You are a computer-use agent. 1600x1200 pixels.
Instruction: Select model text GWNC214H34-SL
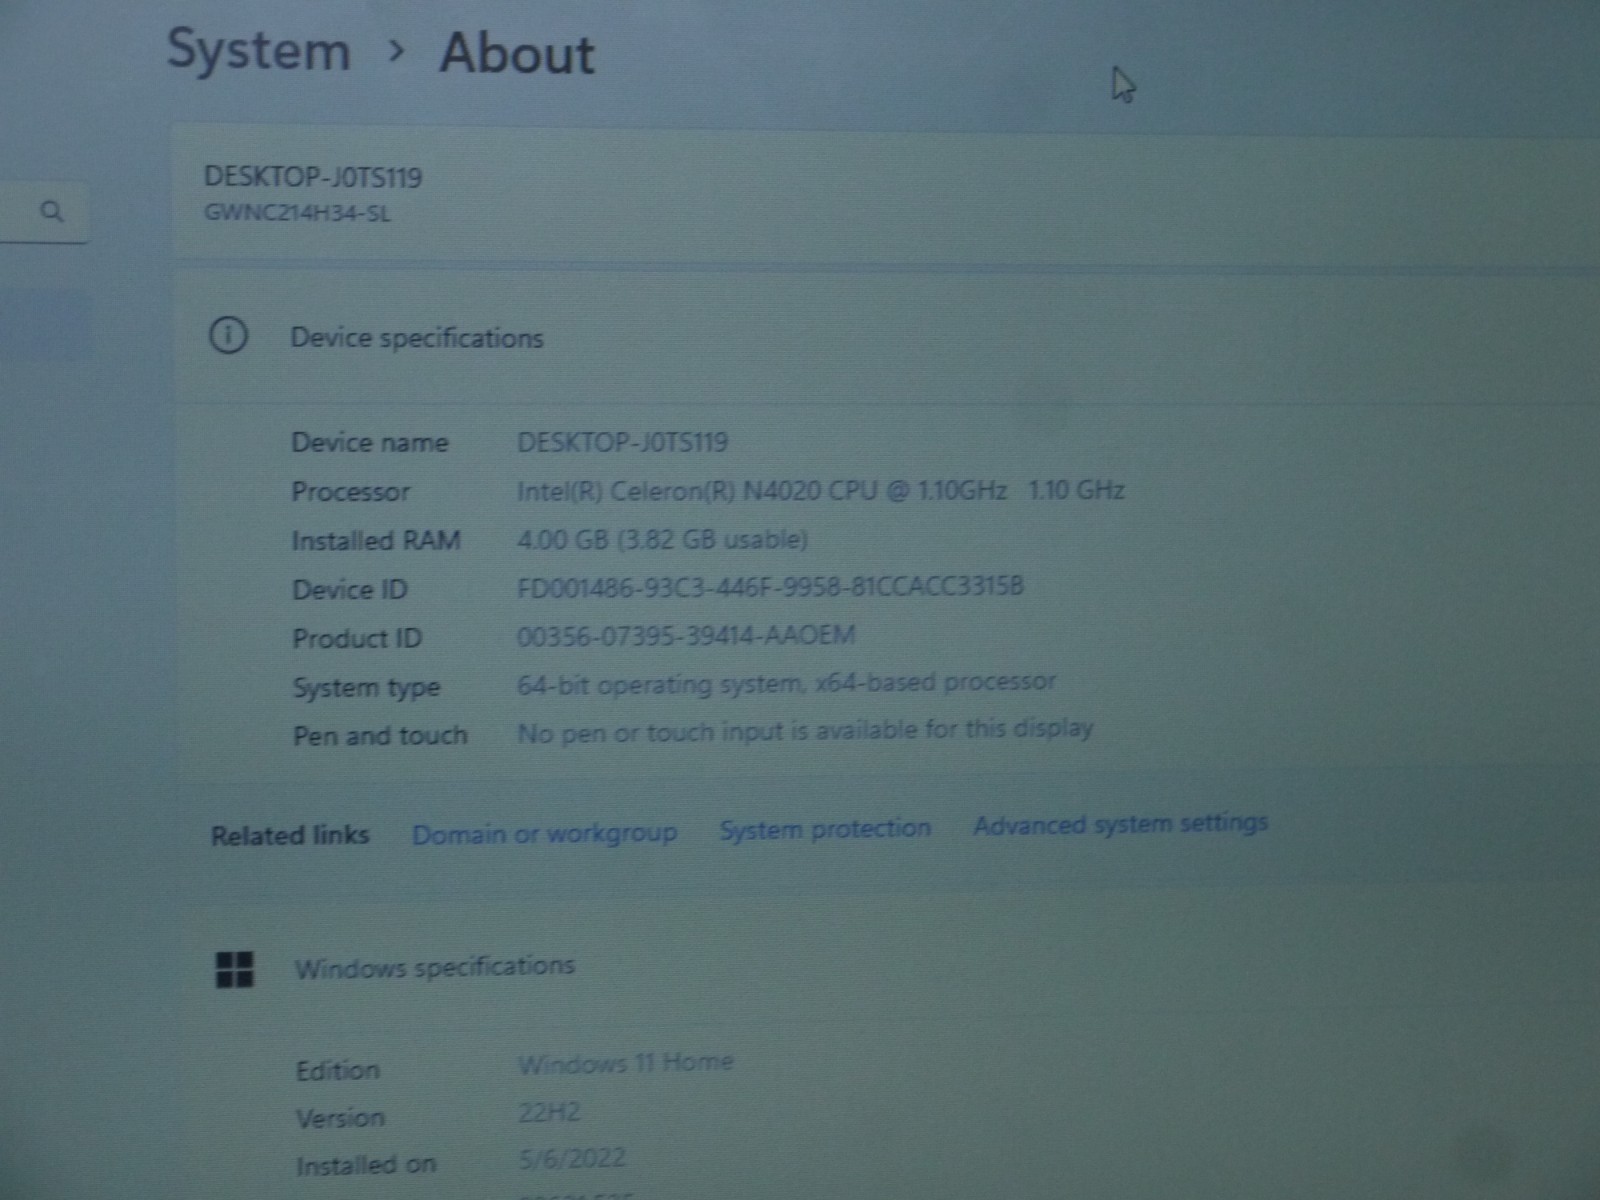(297, 213)
